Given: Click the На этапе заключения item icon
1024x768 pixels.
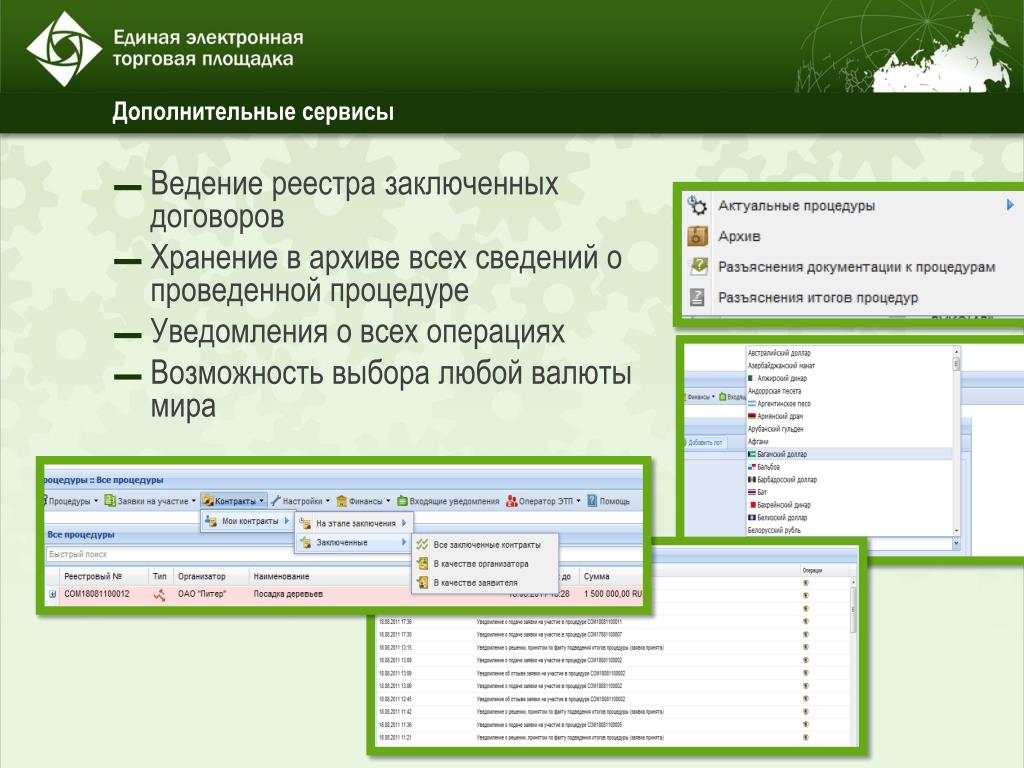Looking at the screenshot, I should (304, 523).
